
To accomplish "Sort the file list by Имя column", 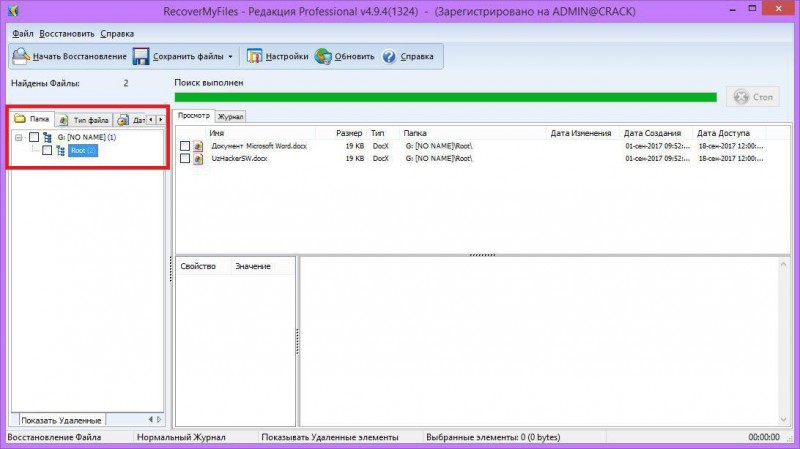I will (x=261, y=133).
